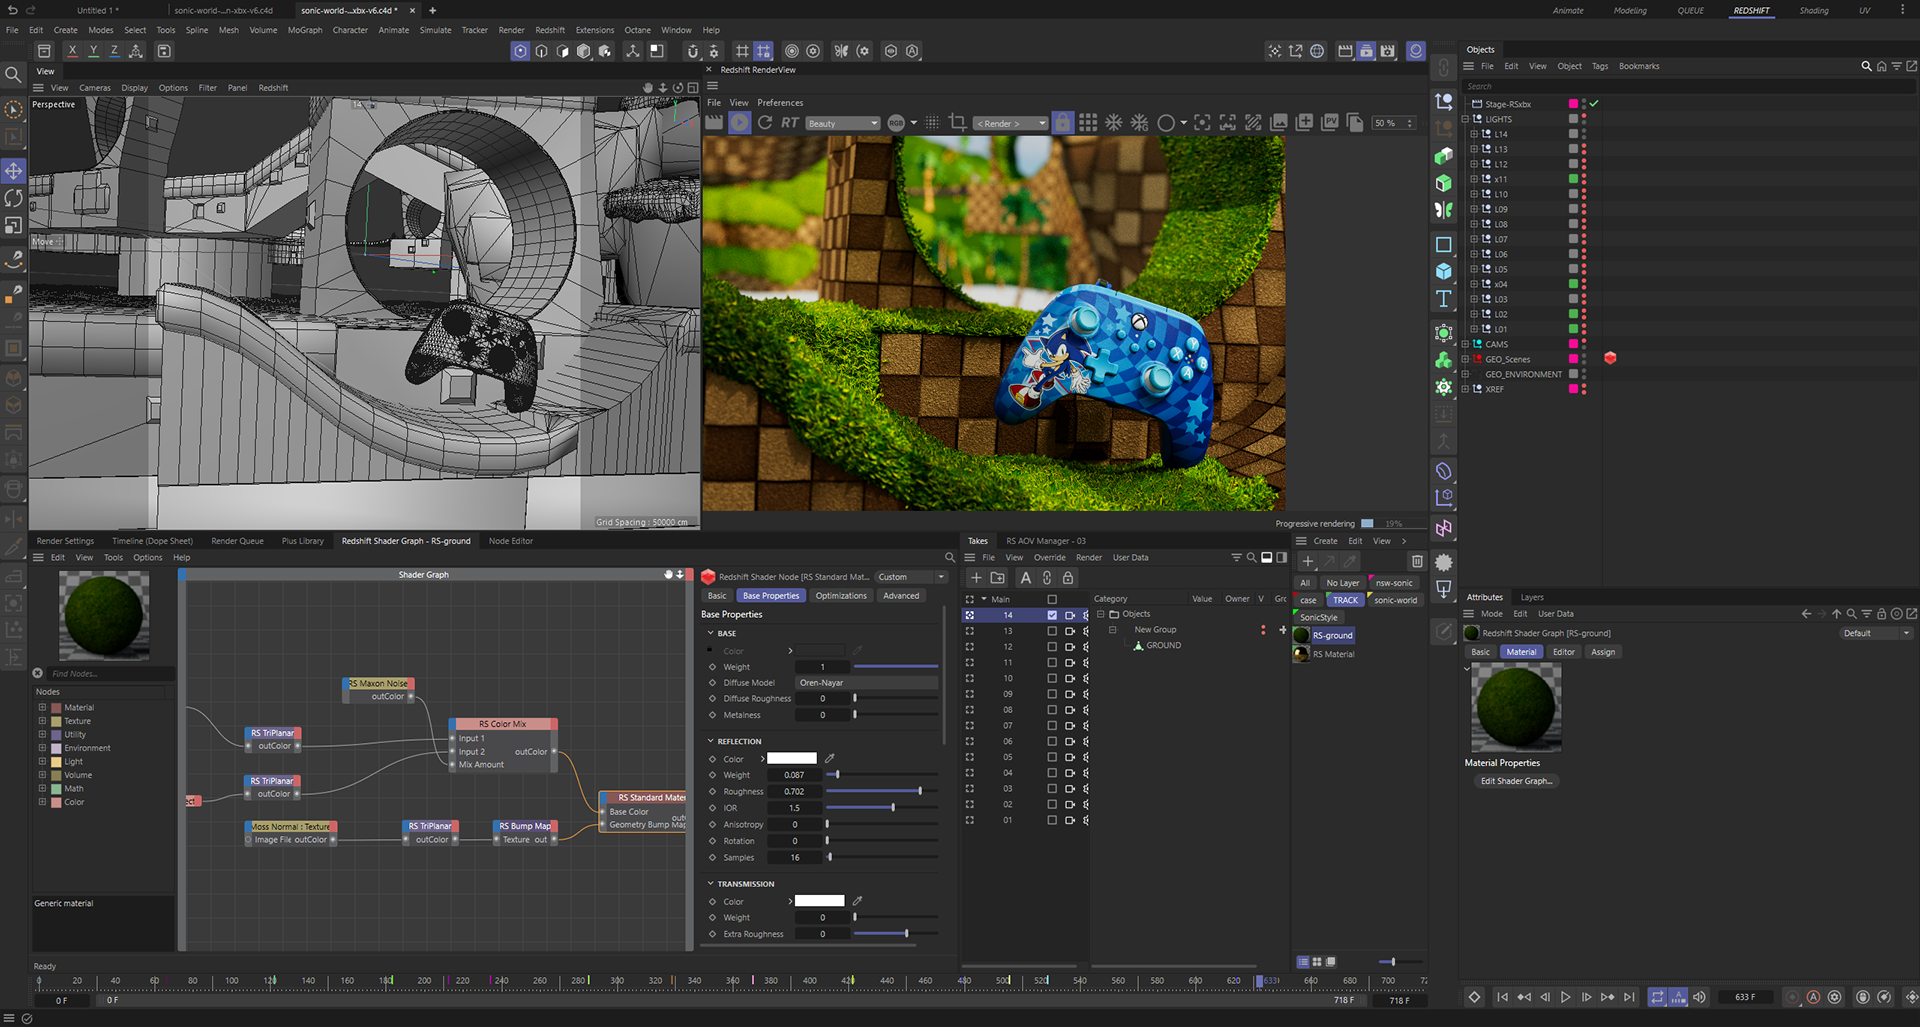Click the add take plus icon

(x=977, y=578)
